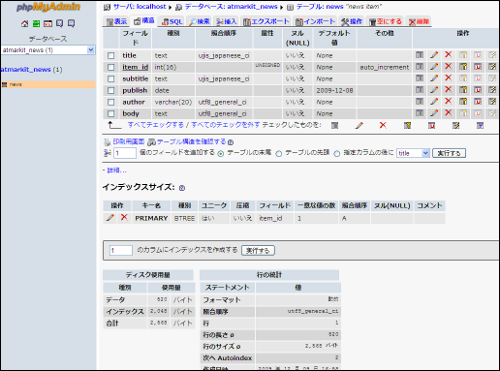Click the red X for checked fields
500x371 pixels.
tap(383, 125)
